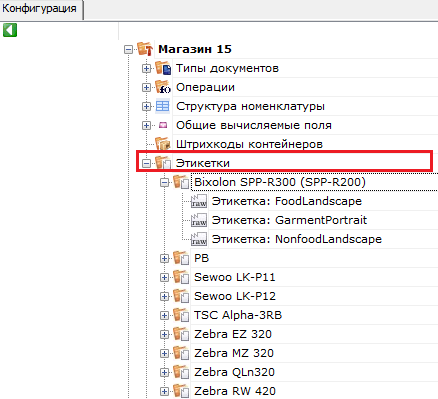Collapse the Bixolon SPP-R300 node
The height and width of the screenshot is (399, 438).
tap(164, 182)
